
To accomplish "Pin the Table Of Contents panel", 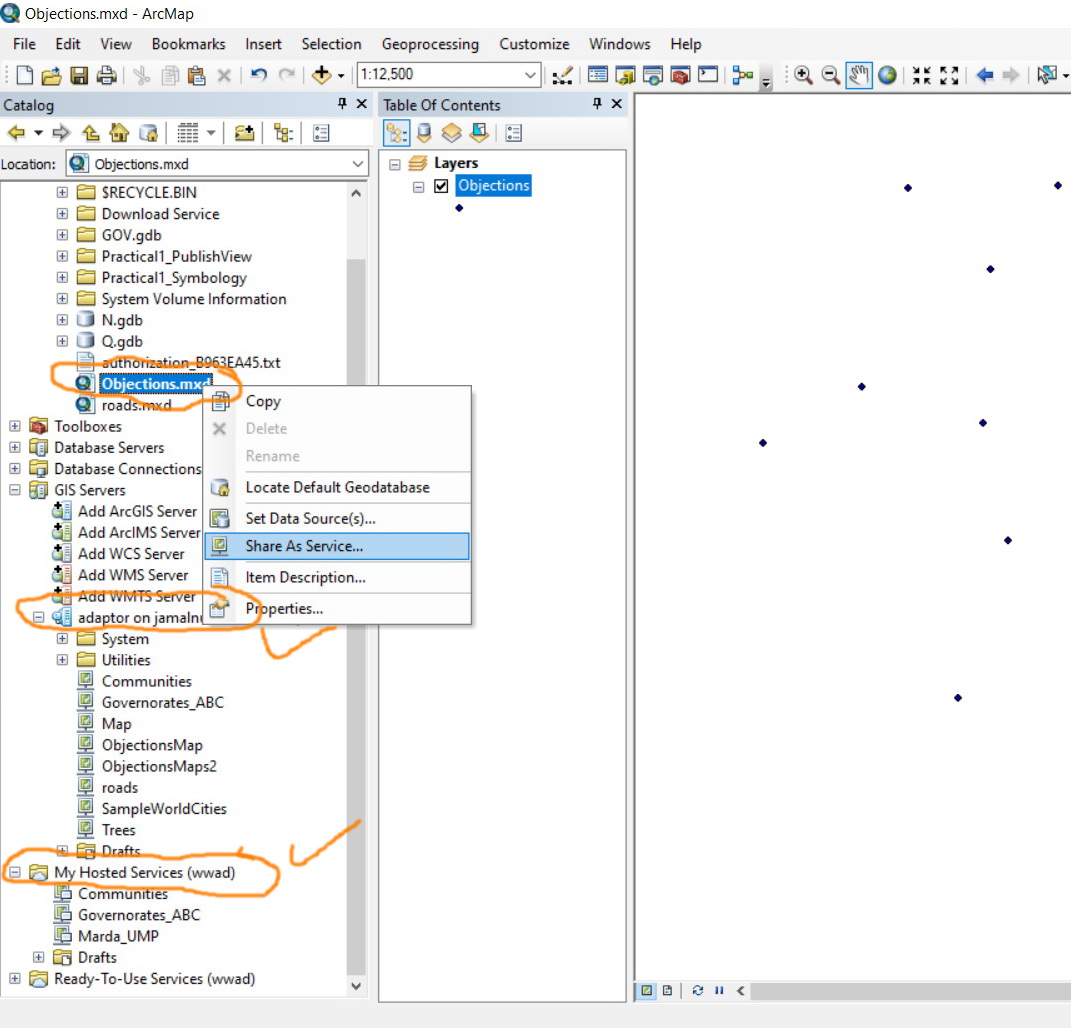I will (x=597, y=104).
